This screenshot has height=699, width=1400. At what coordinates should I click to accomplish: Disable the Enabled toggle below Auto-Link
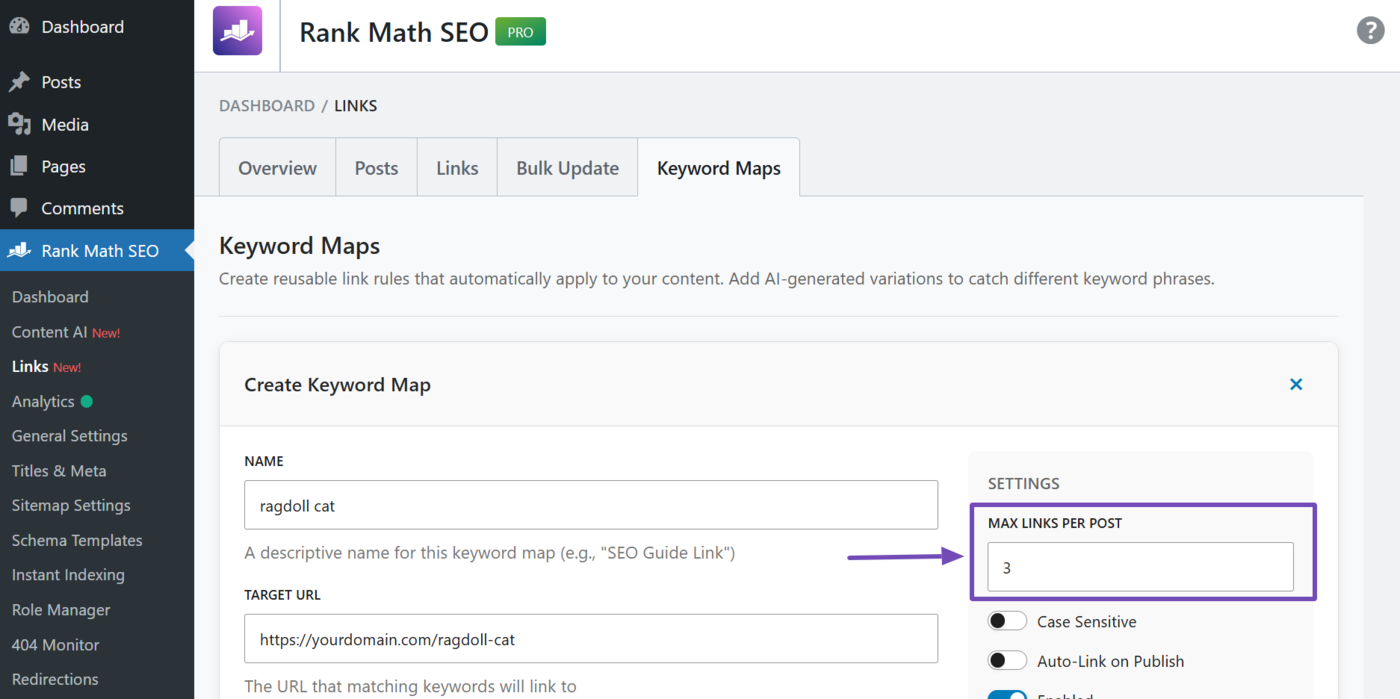pyautogui.click(x=1007, y=694)
